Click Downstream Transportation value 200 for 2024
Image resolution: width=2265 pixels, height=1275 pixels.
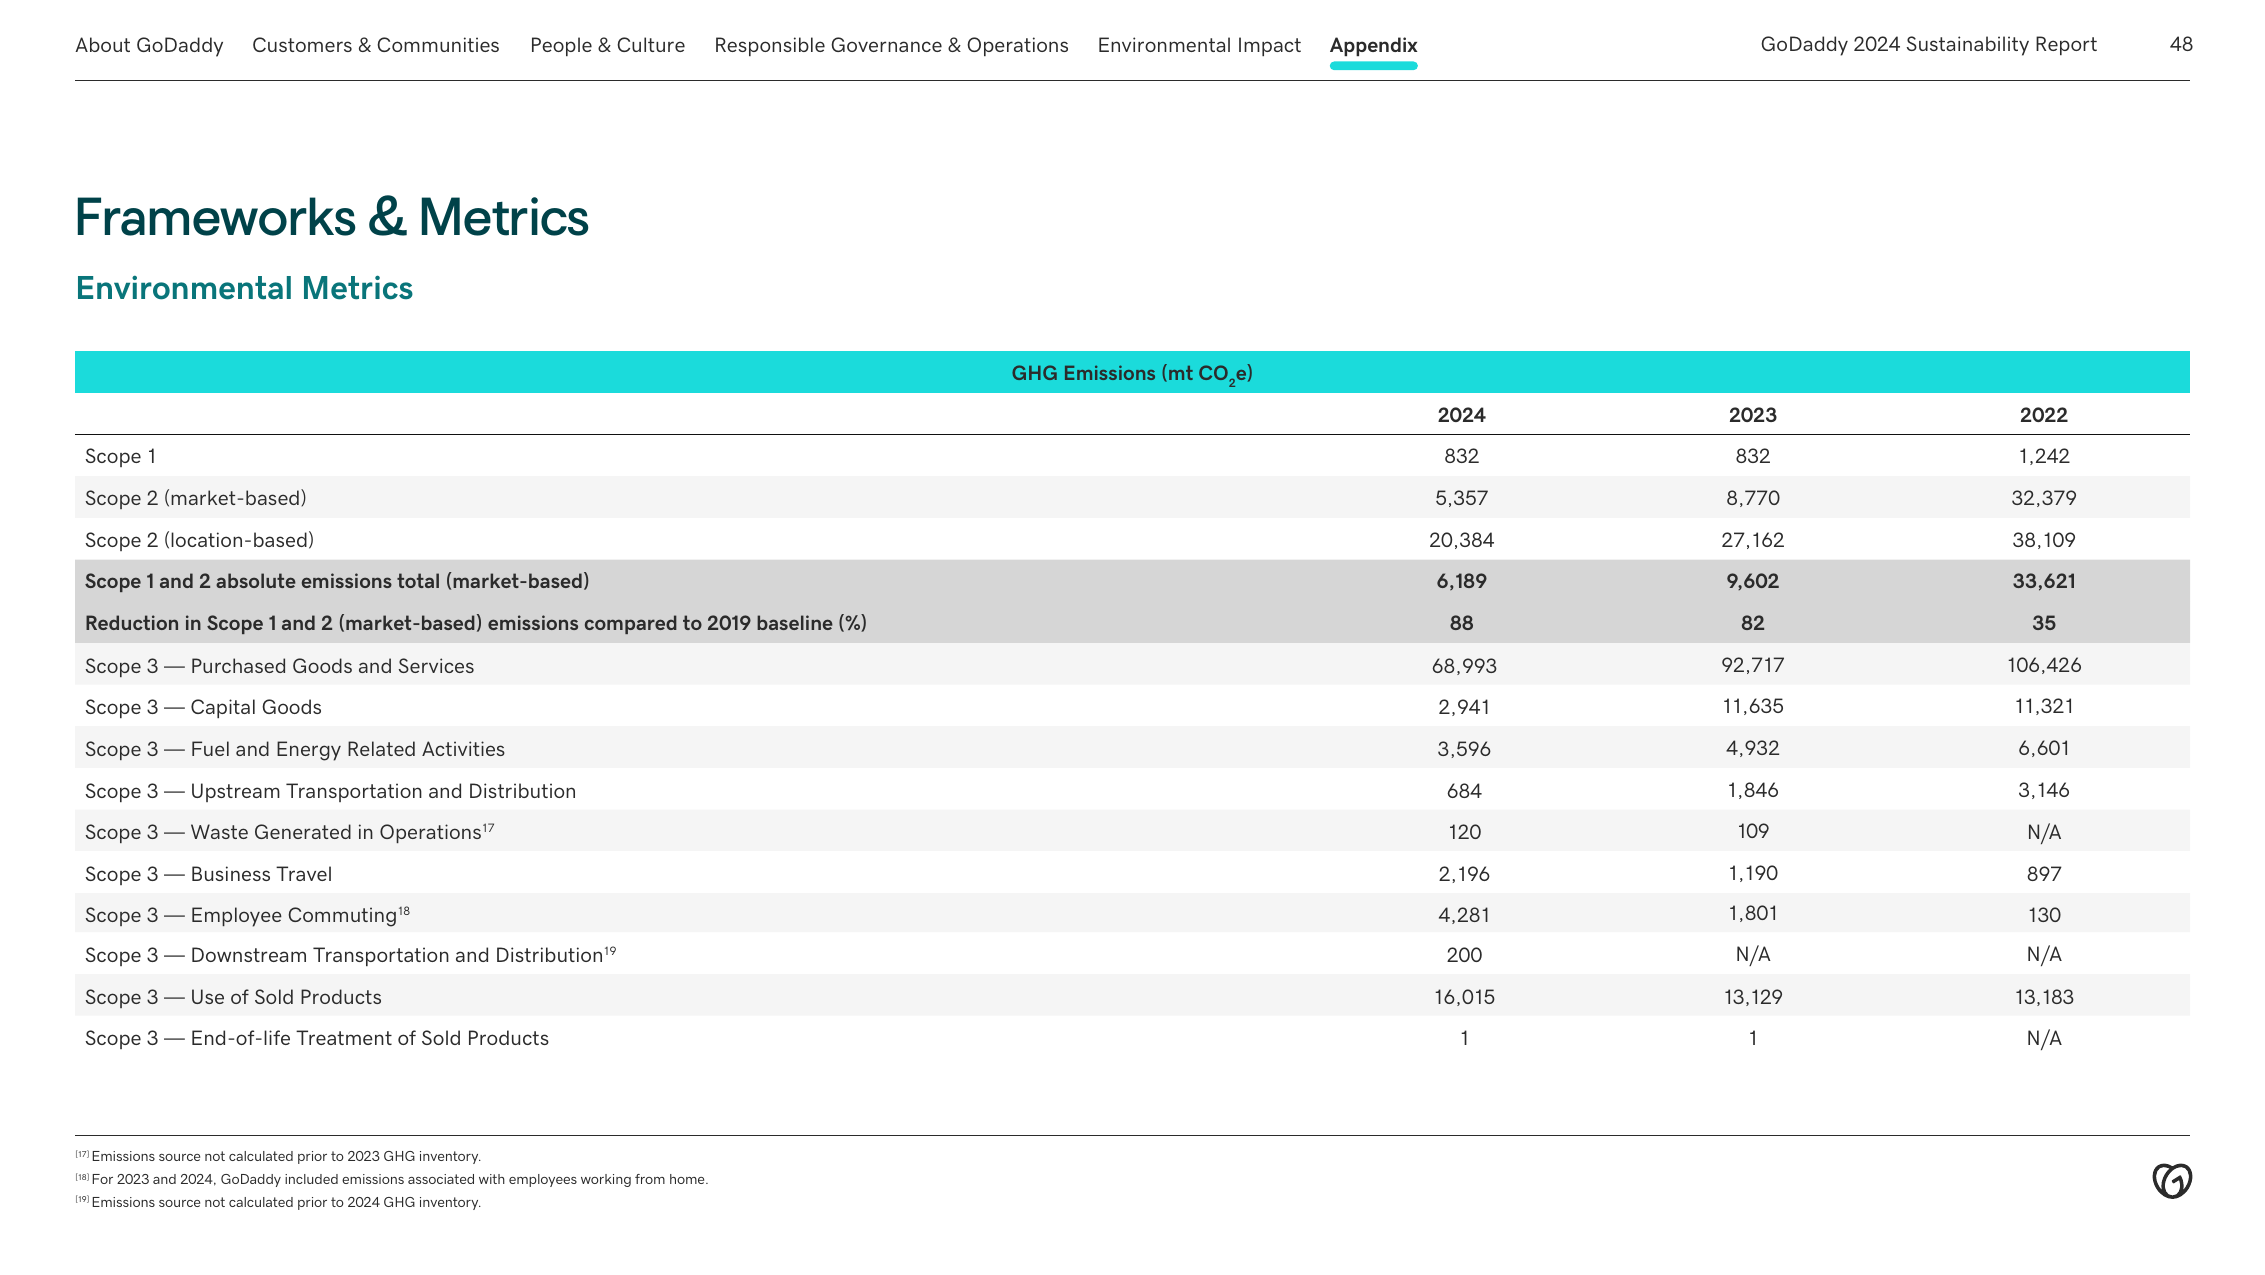(x=1464, y=955)
